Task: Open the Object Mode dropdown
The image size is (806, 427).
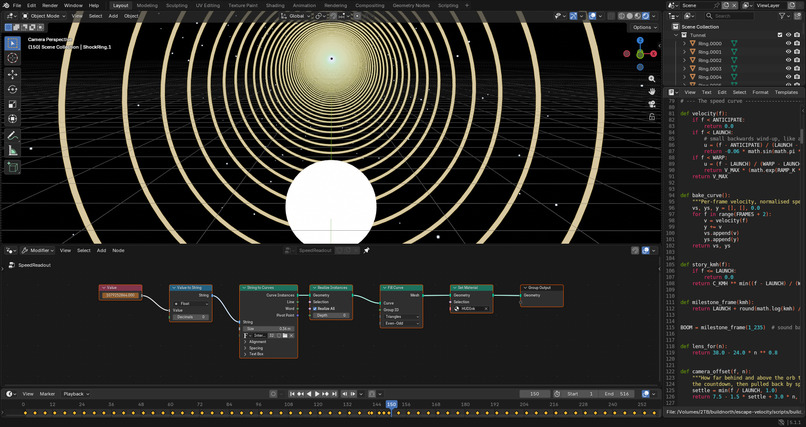Action: pos(44,16)
